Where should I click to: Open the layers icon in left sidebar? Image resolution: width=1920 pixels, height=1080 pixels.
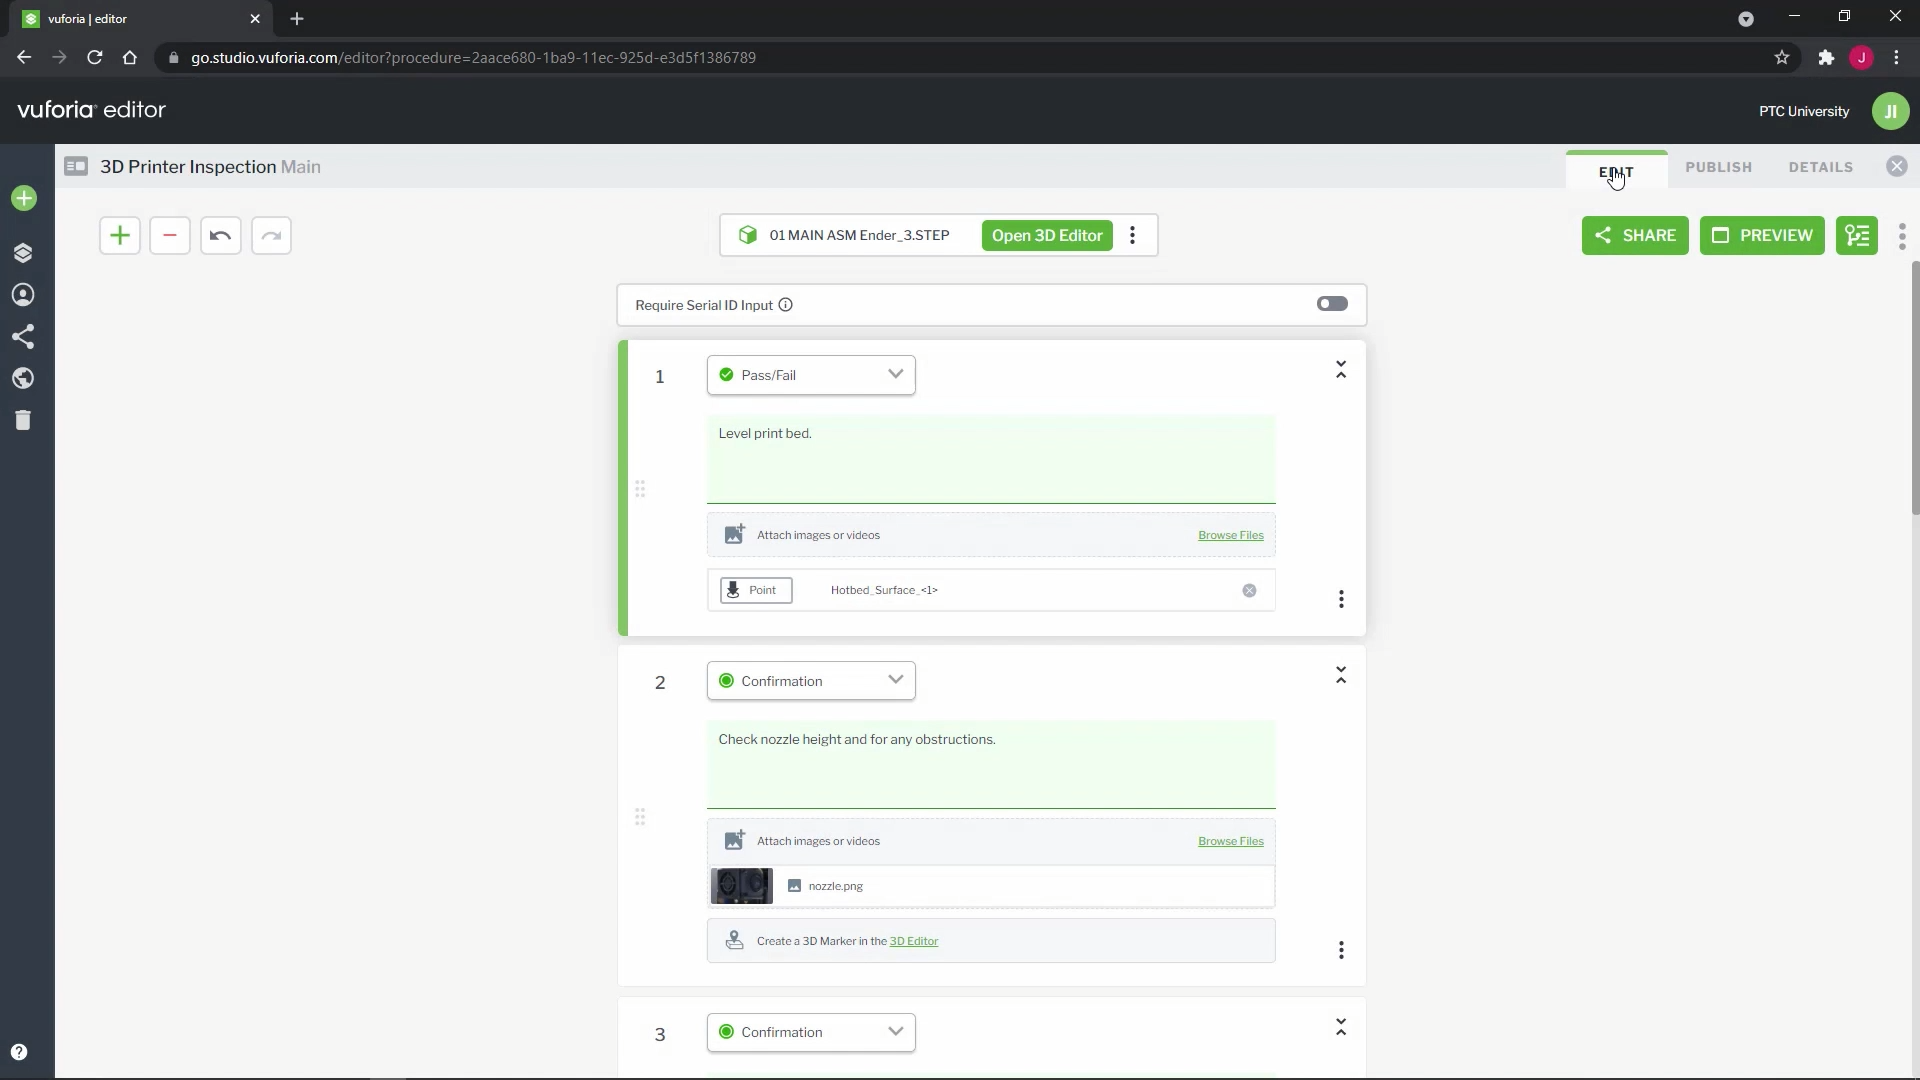23,253
